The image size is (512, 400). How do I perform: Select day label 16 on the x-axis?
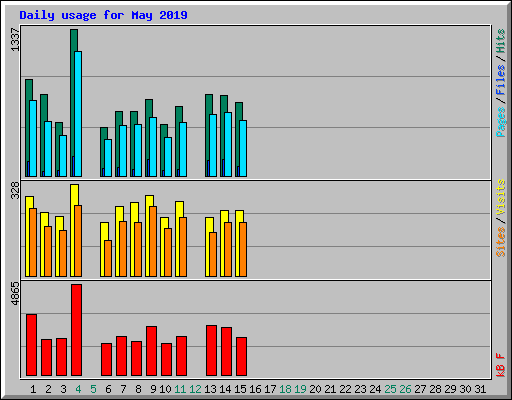pos(255,389)
